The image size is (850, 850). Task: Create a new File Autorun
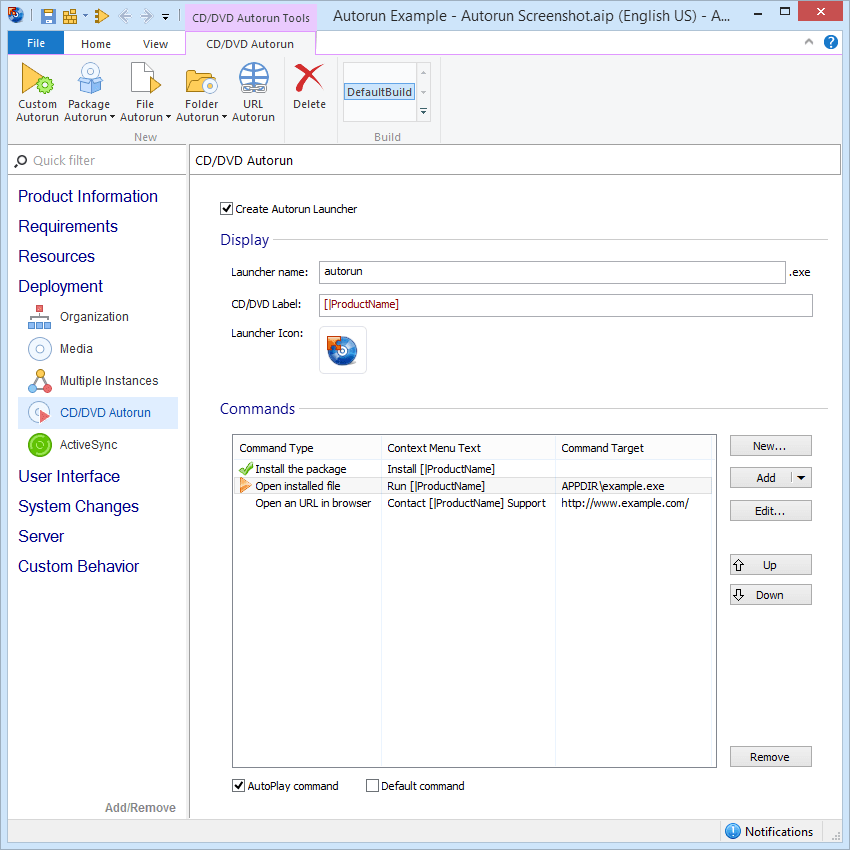[x=142, y=90]
